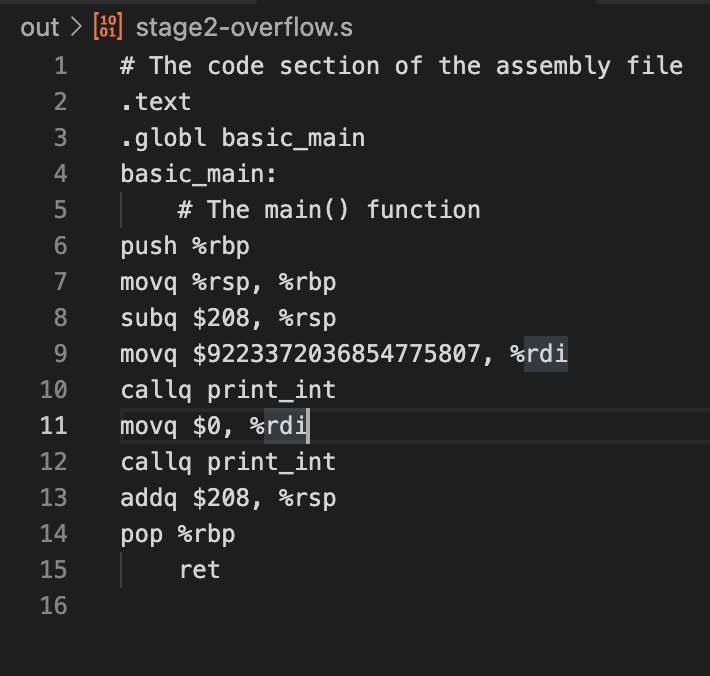Click '.globl basic_main' on line 3
This screenshot has width=710, height=676.
[x=242, y=138]
